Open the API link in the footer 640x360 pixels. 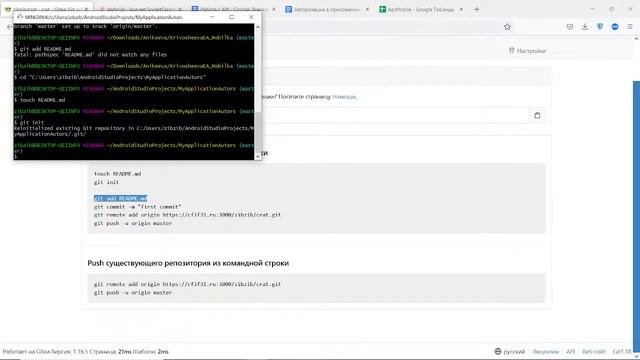click(571, 351)
